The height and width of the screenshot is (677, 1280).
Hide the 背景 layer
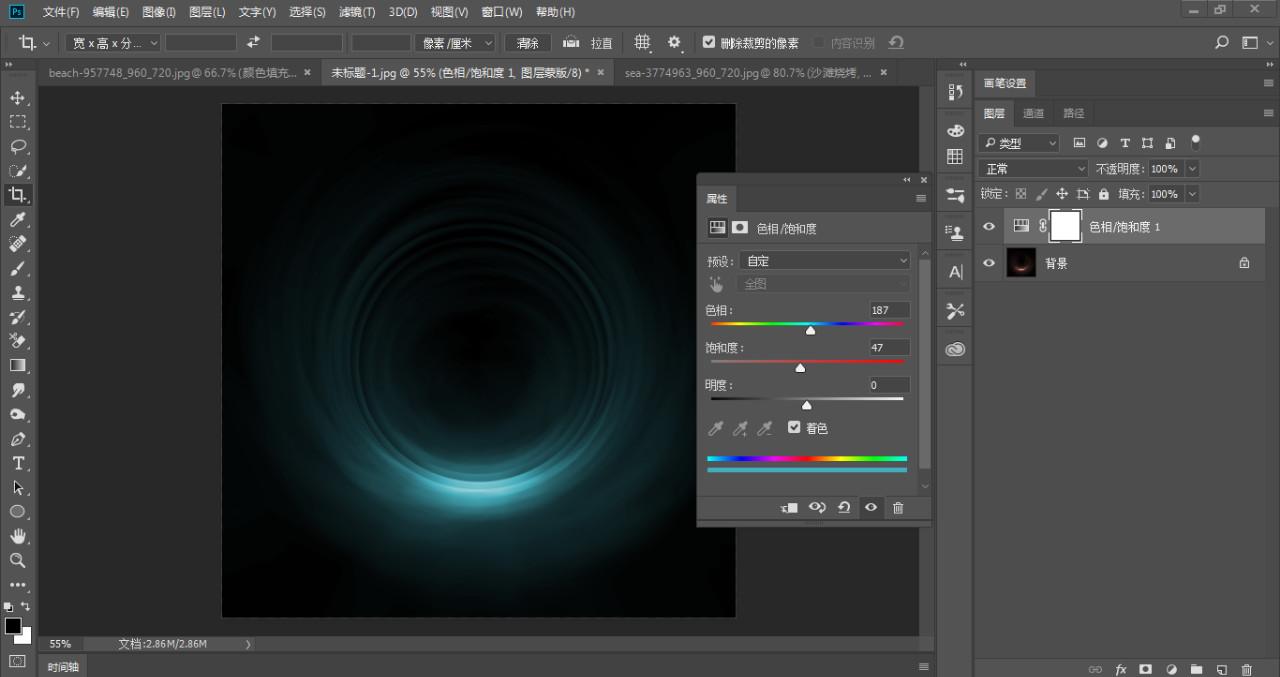tap(989, 263)
